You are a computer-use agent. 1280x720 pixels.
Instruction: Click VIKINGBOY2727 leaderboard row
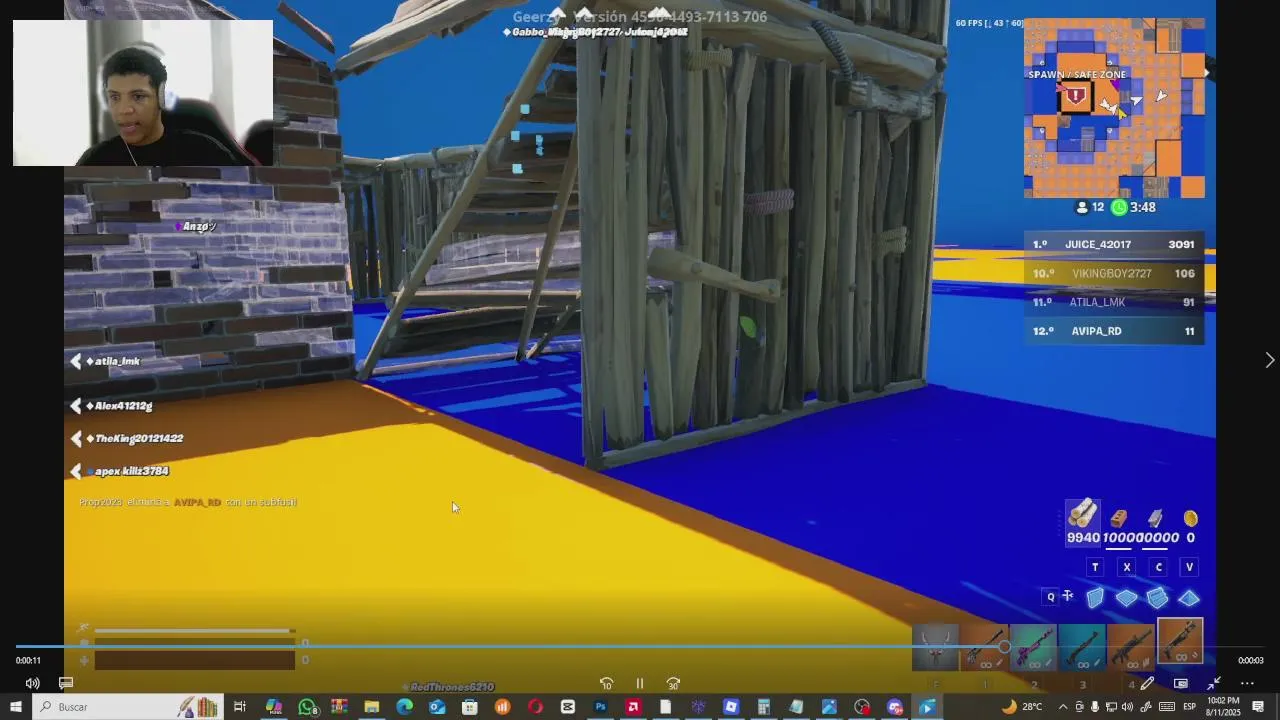point(1114,273)
